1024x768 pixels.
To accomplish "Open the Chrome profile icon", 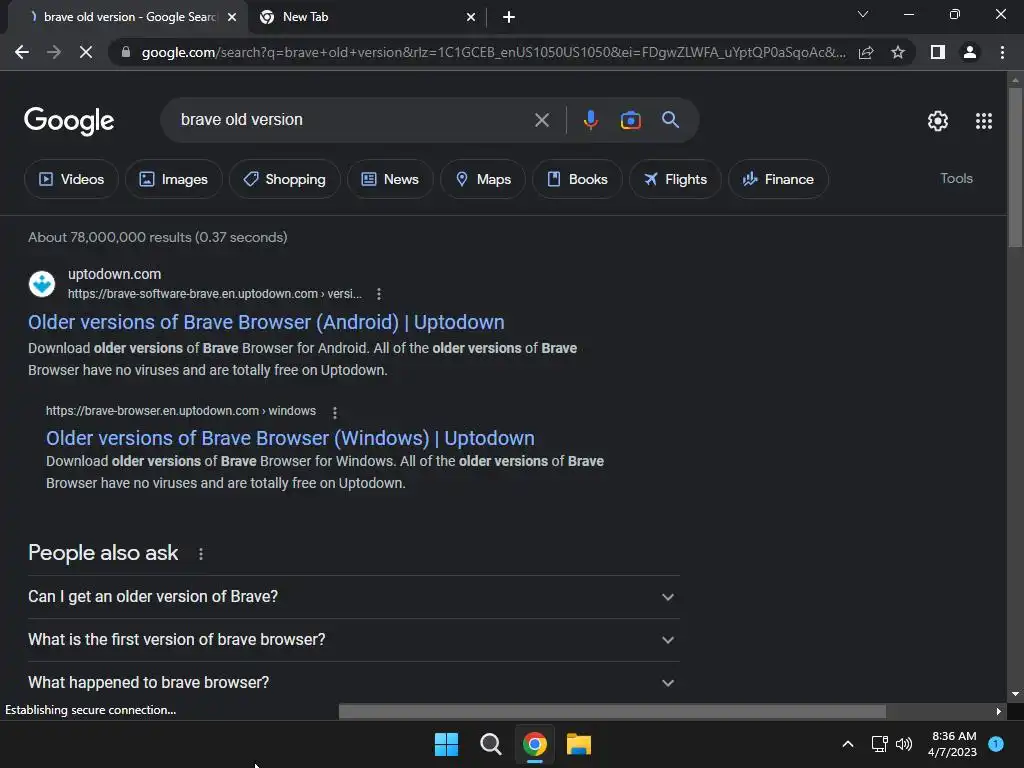I will [x=970, y=52].
